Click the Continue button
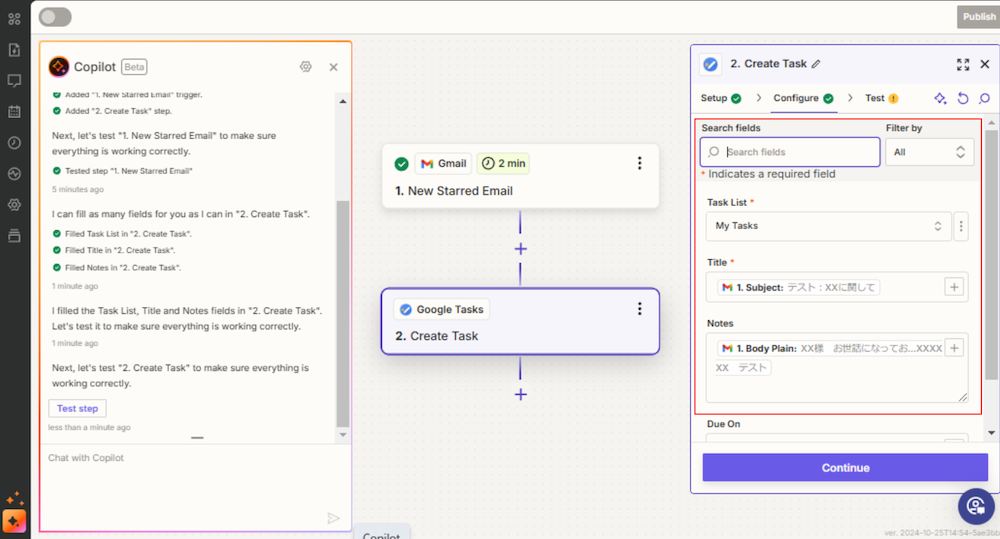The width and height of the screenshot is (1000, 539). [845, 468]
